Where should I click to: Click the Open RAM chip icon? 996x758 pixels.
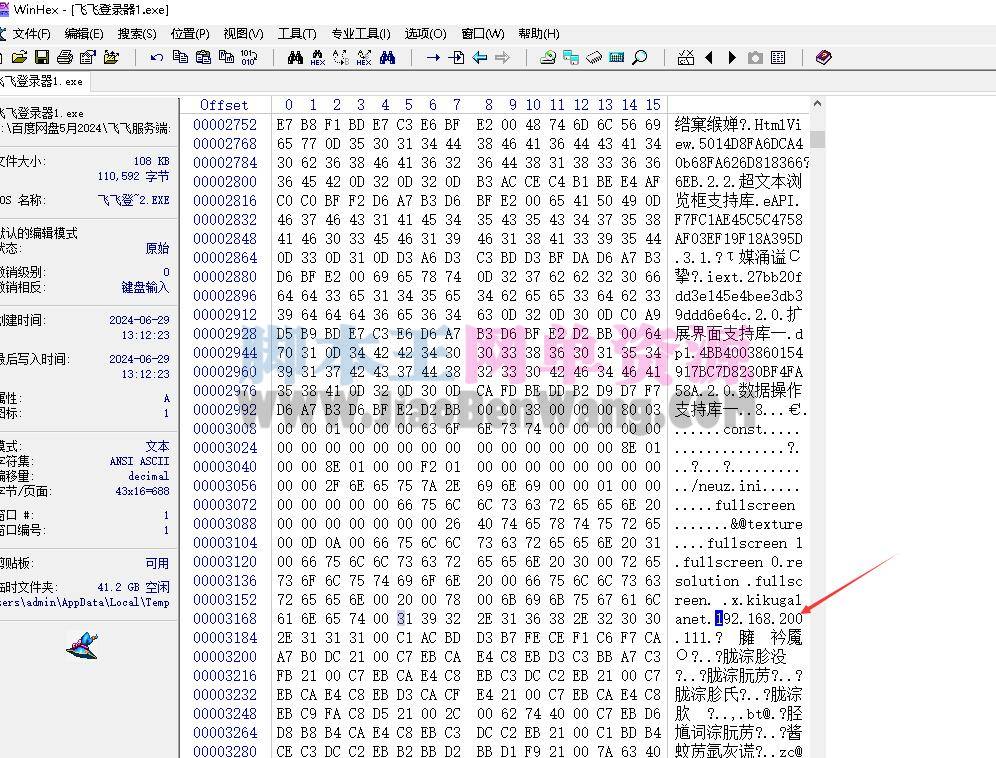594,58
